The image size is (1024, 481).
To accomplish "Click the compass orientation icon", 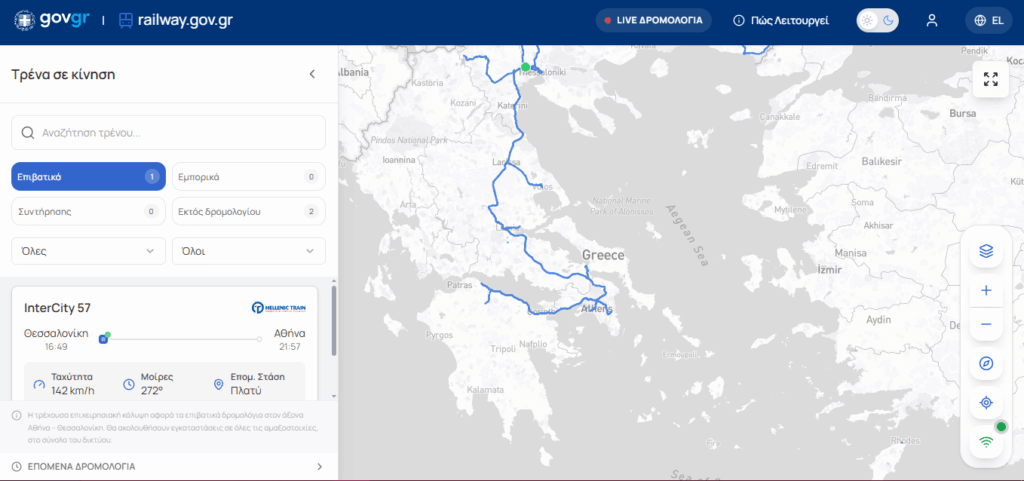I will (986, 363).
